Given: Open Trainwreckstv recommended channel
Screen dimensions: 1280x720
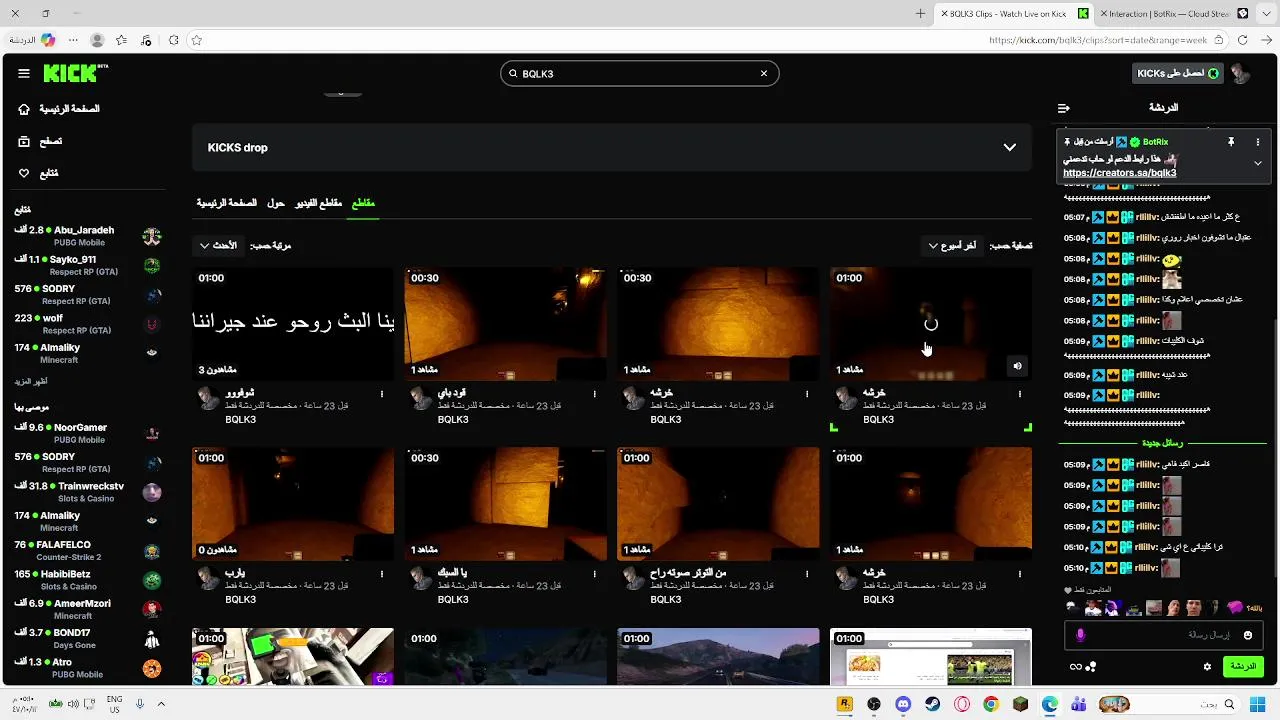Looking at the screenshot, I should [x=88, y=492].
